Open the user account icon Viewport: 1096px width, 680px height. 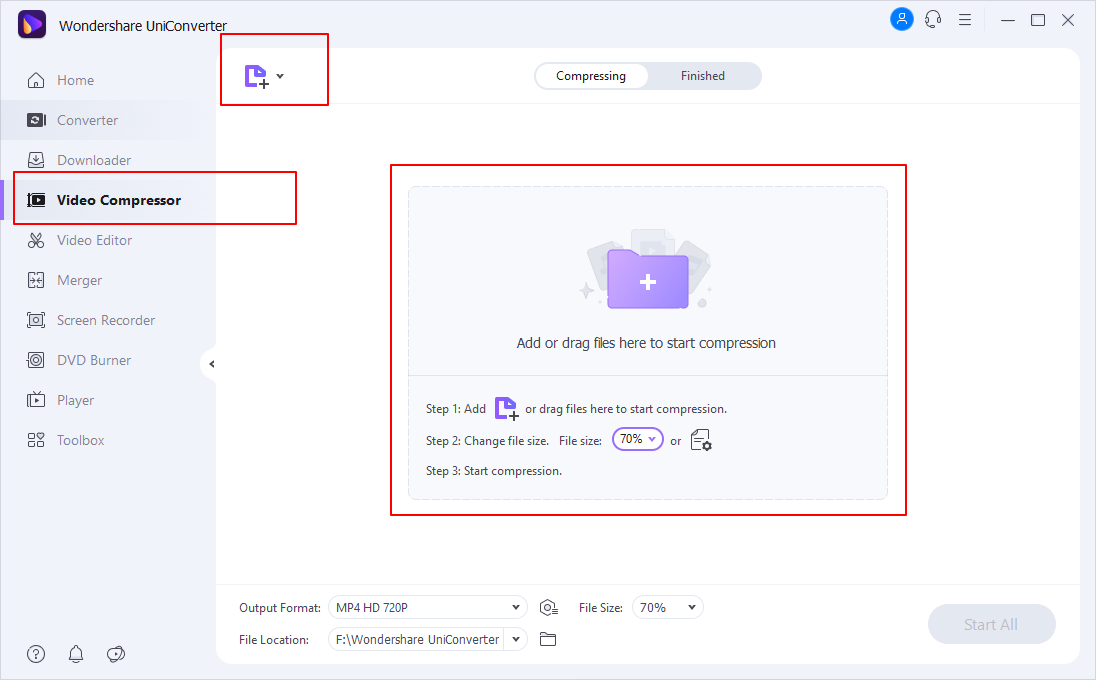pyautogui.click(x=902, y=20)
